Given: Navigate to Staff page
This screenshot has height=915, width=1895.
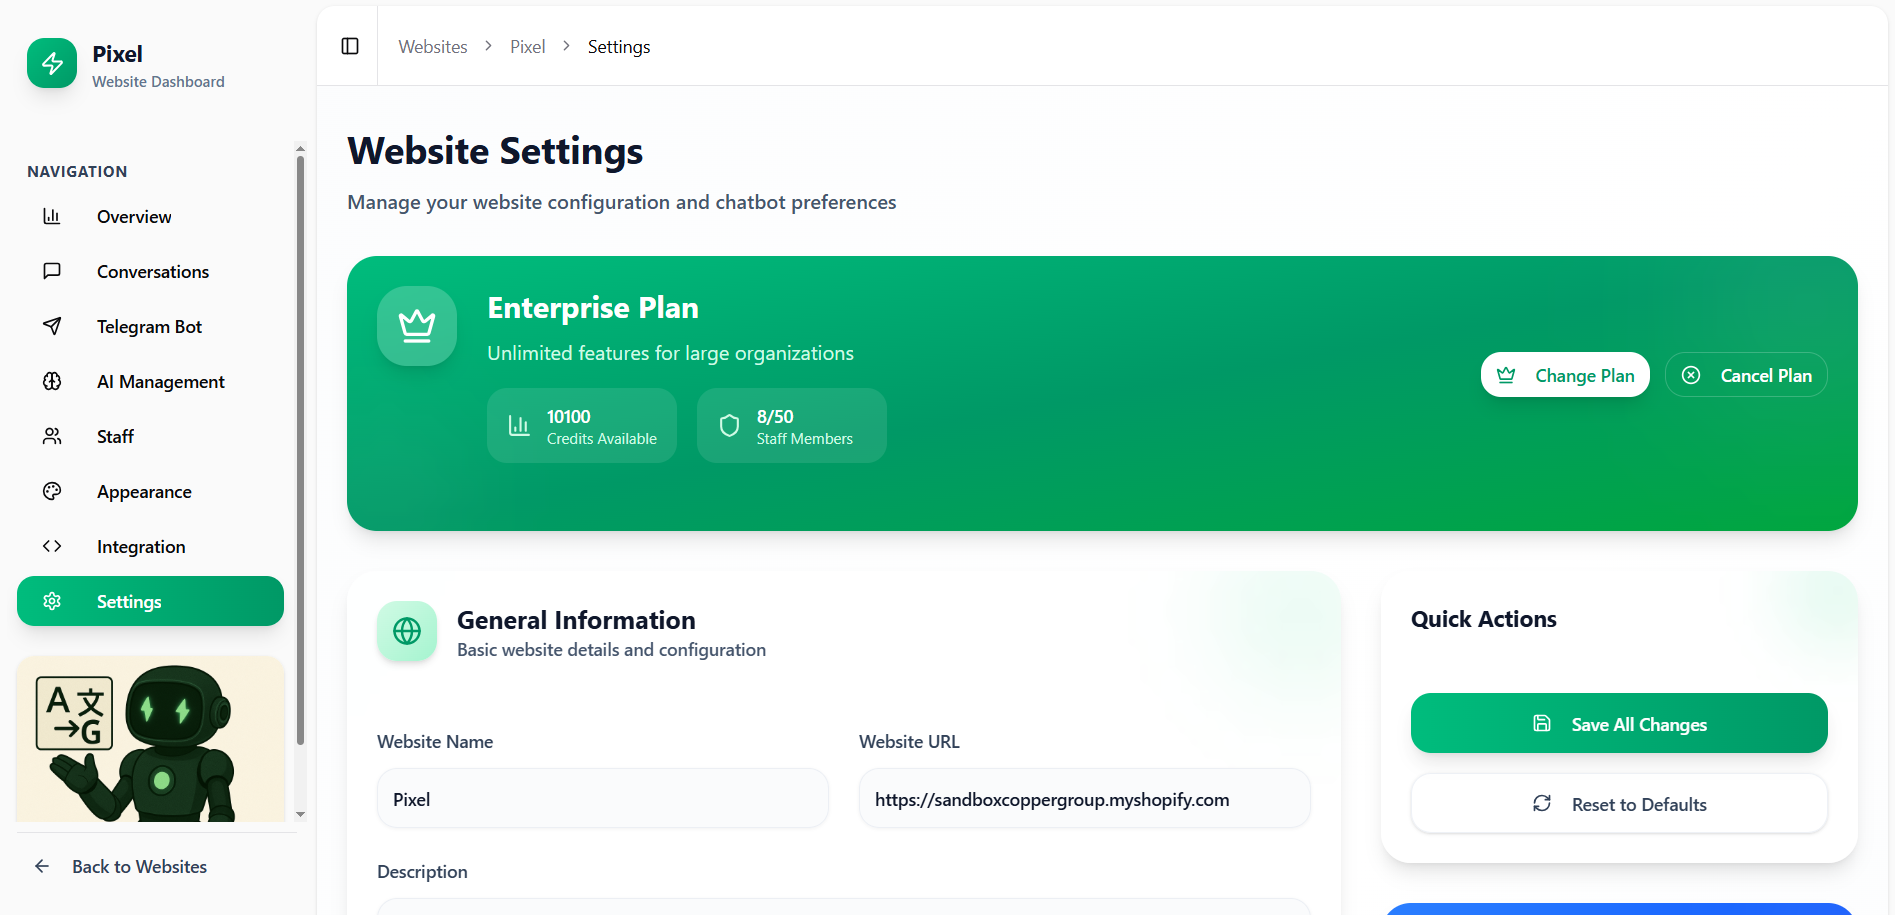Looking at the screenshot, I should tap(150, 436).
